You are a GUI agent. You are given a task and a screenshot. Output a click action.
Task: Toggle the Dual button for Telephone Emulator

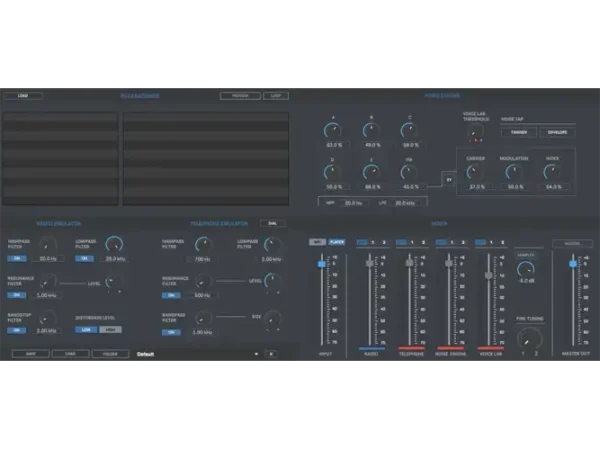coord(273,223)
